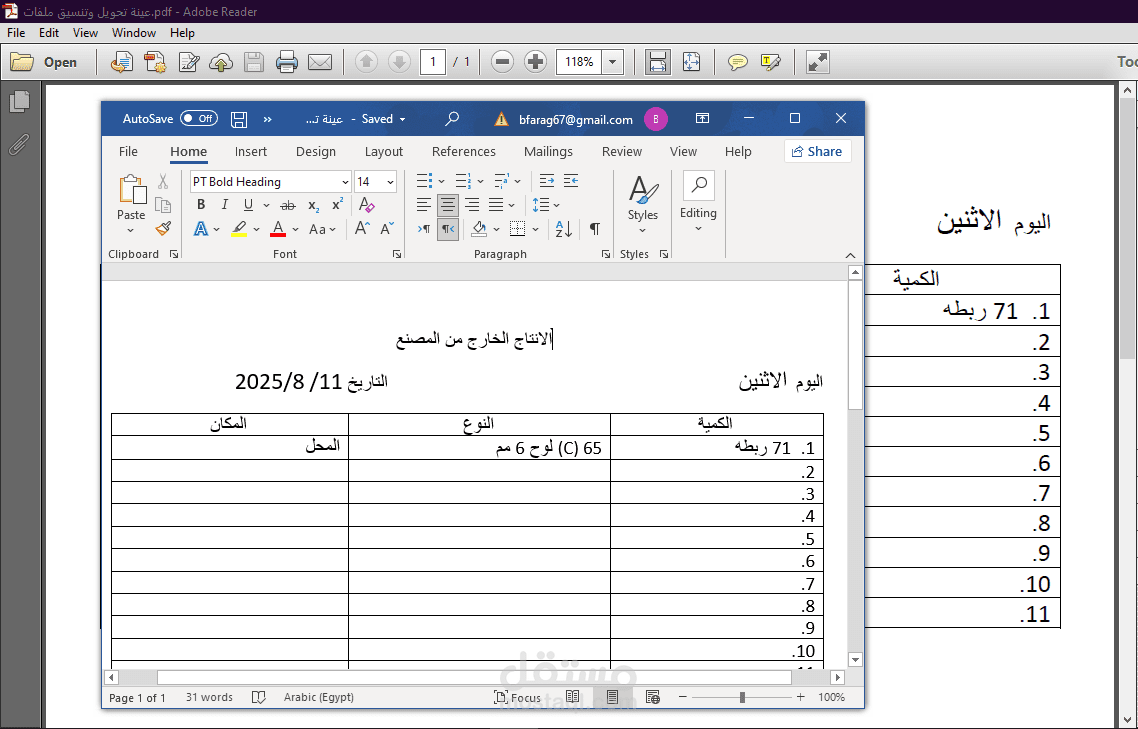The height and width of the screenshot is (729, 1138).
Task: Adjust the Word zoom slider handle
Action: click(742, 697)
